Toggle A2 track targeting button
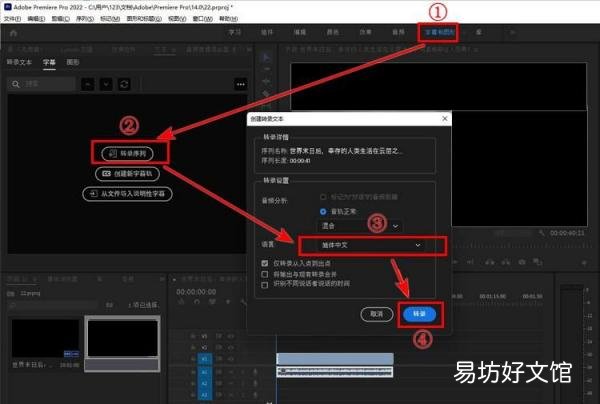The height and width of the screenshot is (404, 600). point(204,383)
